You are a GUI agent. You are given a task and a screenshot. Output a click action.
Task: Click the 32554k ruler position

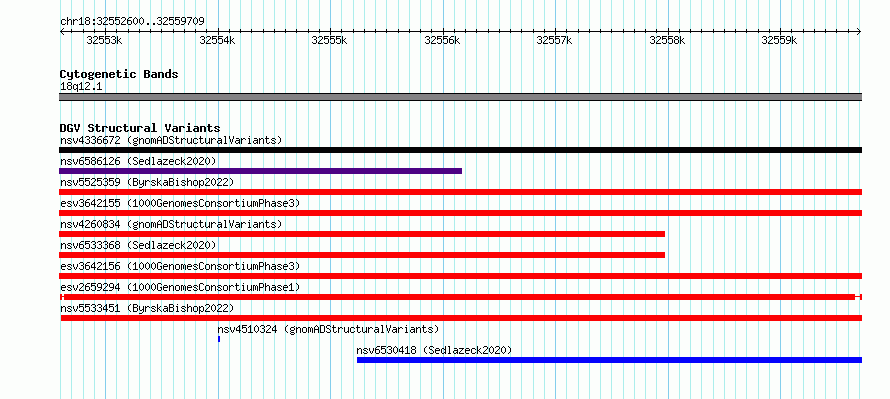click(x=217, y=40)
